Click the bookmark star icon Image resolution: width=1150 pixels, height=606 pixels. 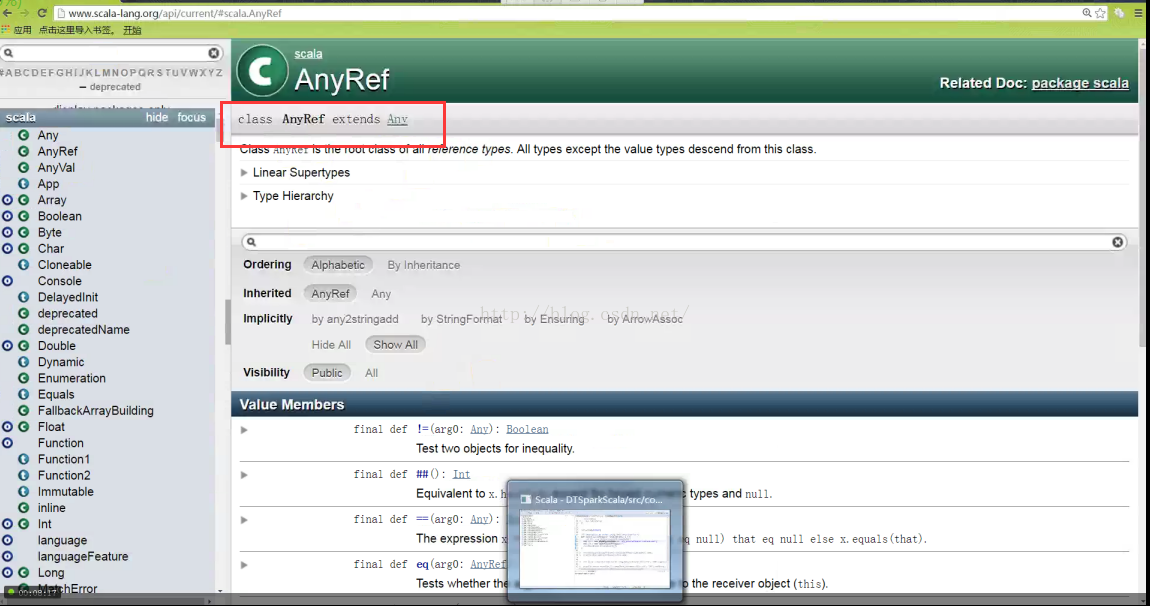coord(1100,12)
